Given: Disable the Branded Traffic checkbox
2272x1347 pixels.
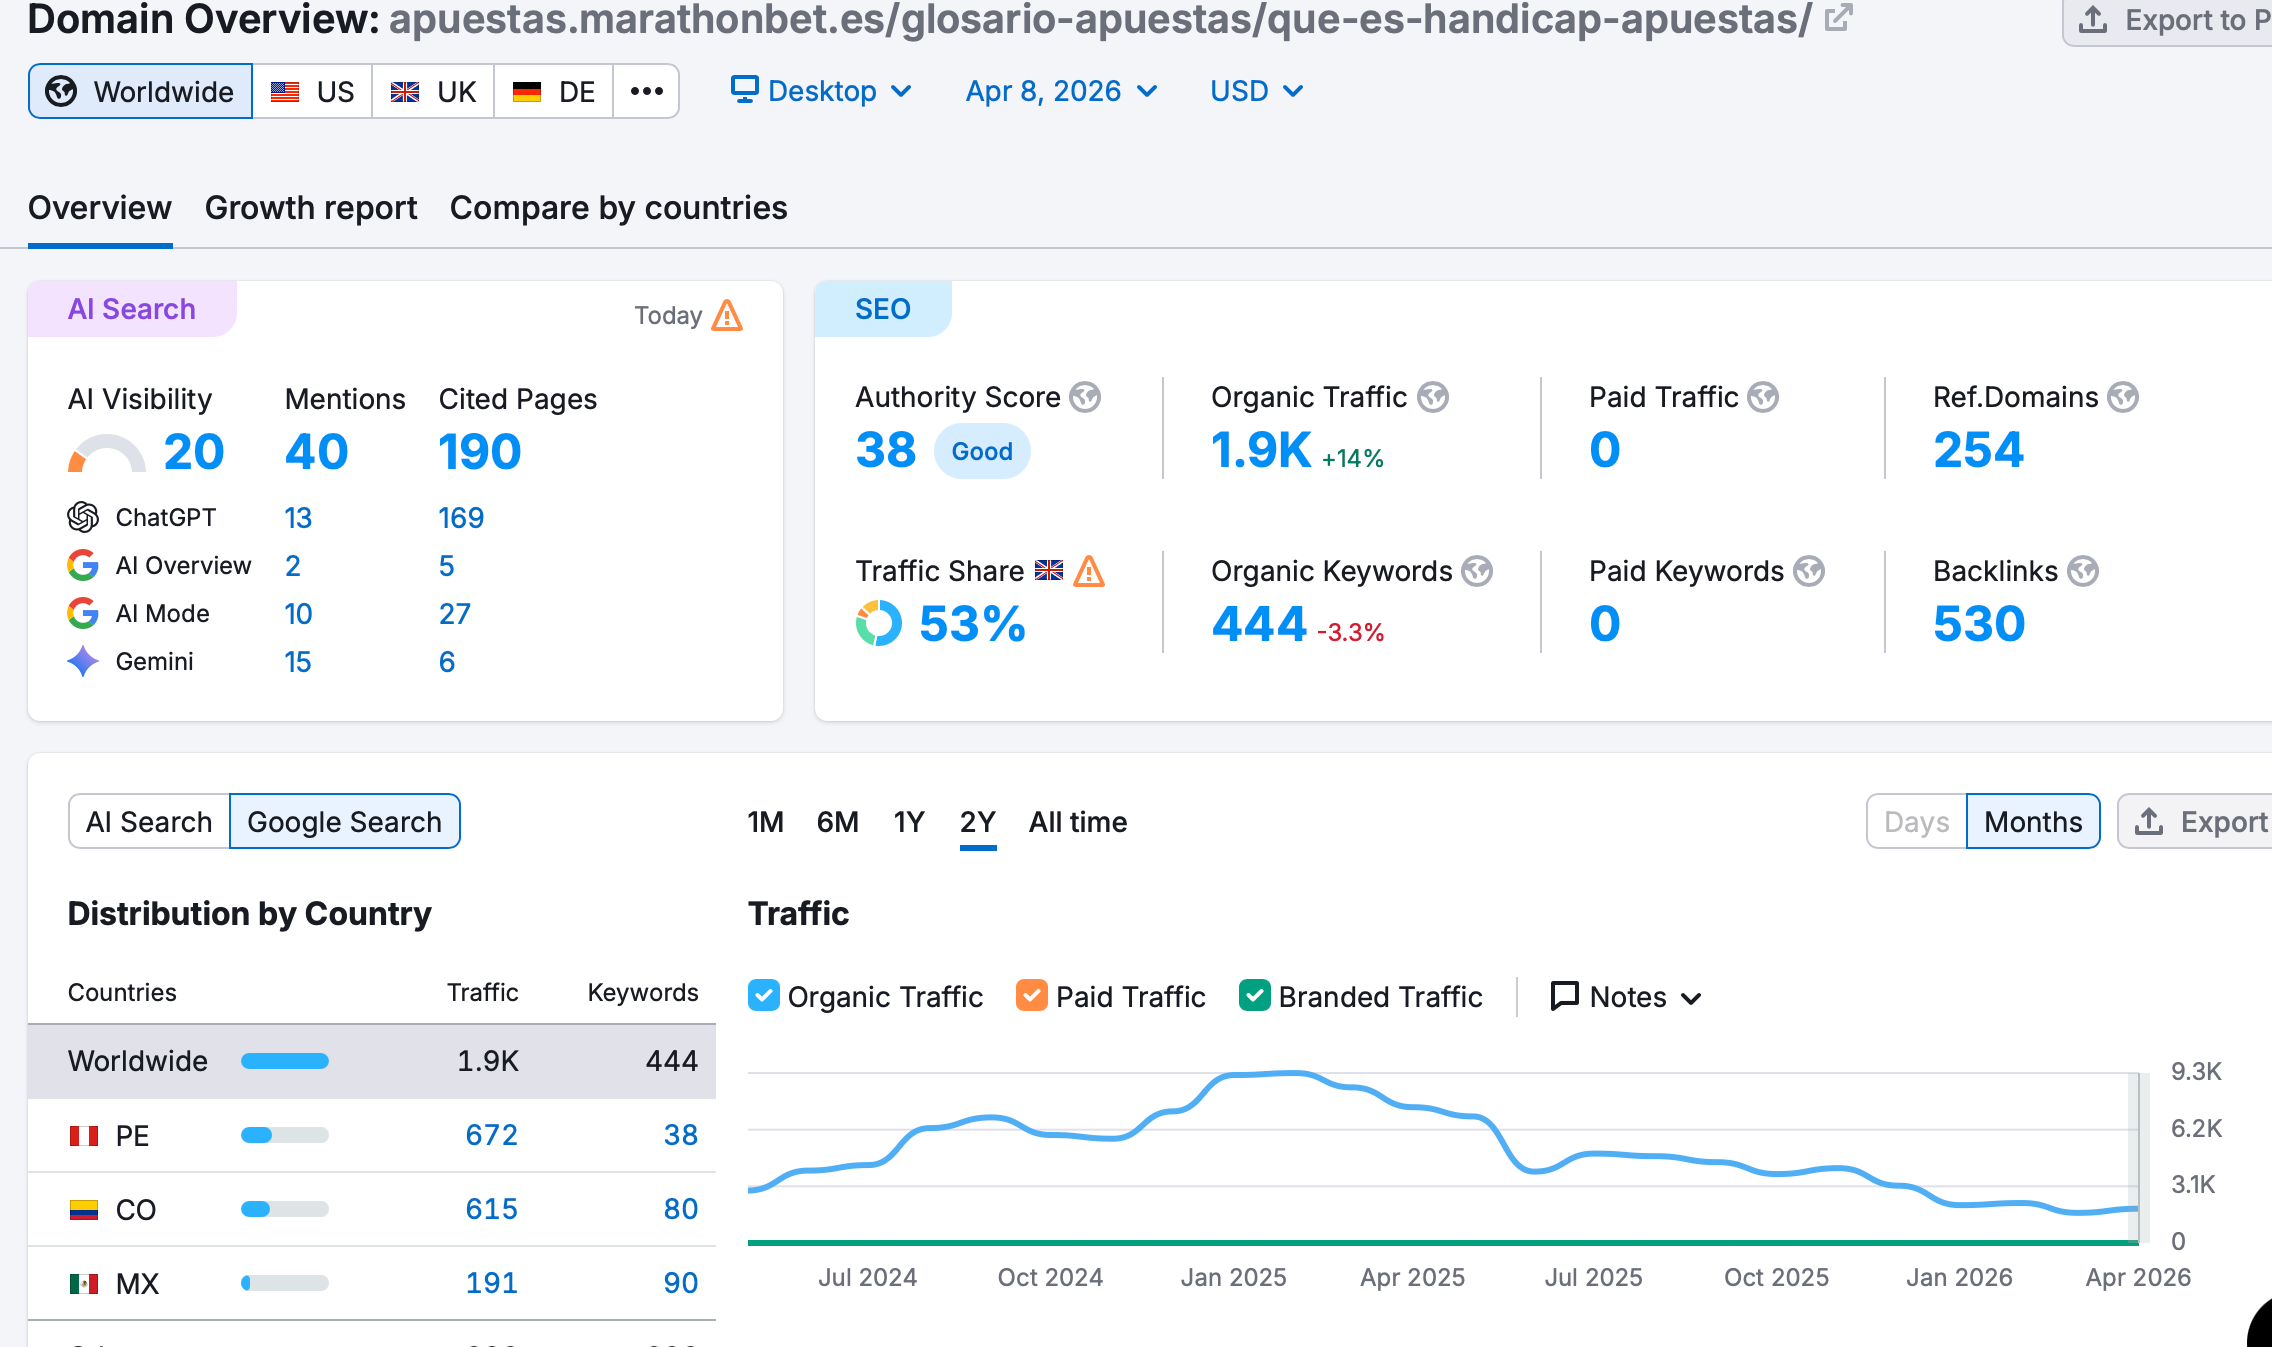Looking at the screenshot, I should click(x=1254, y=996).
